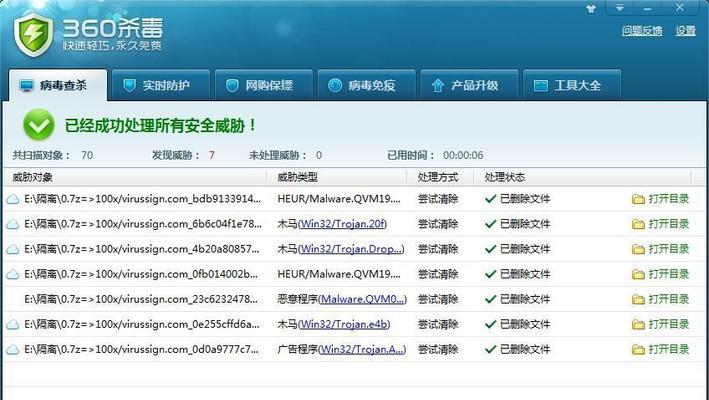Click 打开目录 text for 0e255cffd6a row
The image size is (709, 400).
[x=669, y=324]
